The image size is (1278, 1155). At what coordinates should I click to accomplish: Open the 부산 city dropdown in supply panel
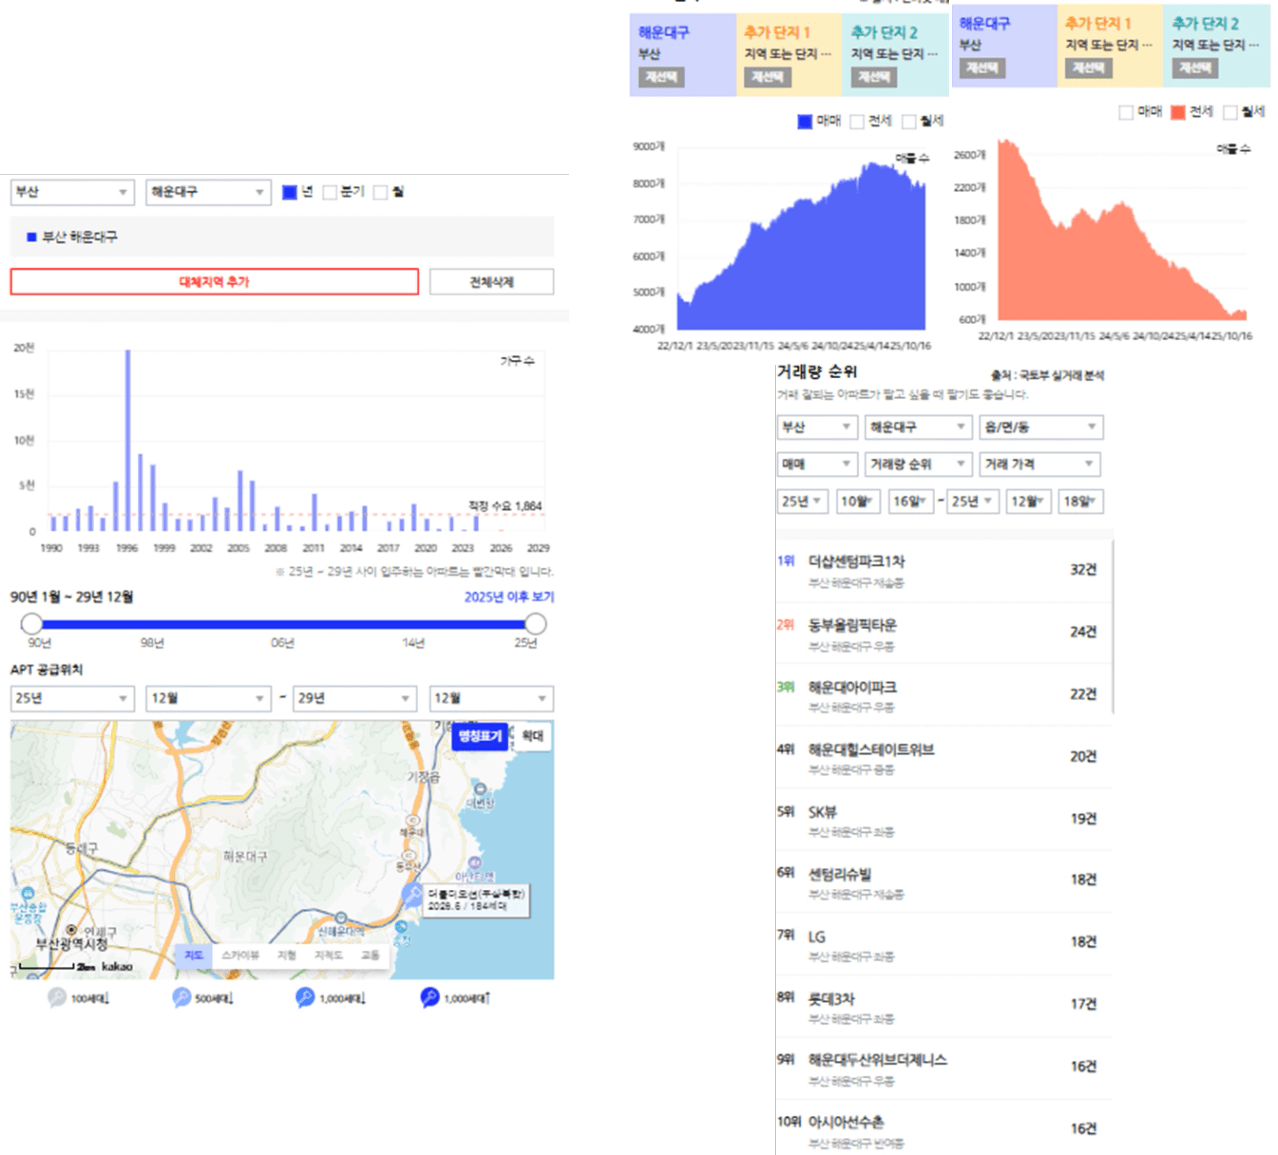pos(72,192)
